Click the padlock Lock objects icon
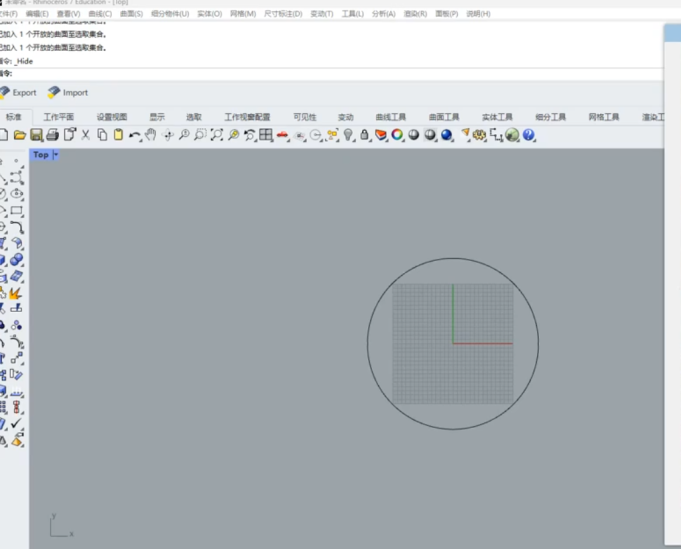 click(x=365, y=135)
